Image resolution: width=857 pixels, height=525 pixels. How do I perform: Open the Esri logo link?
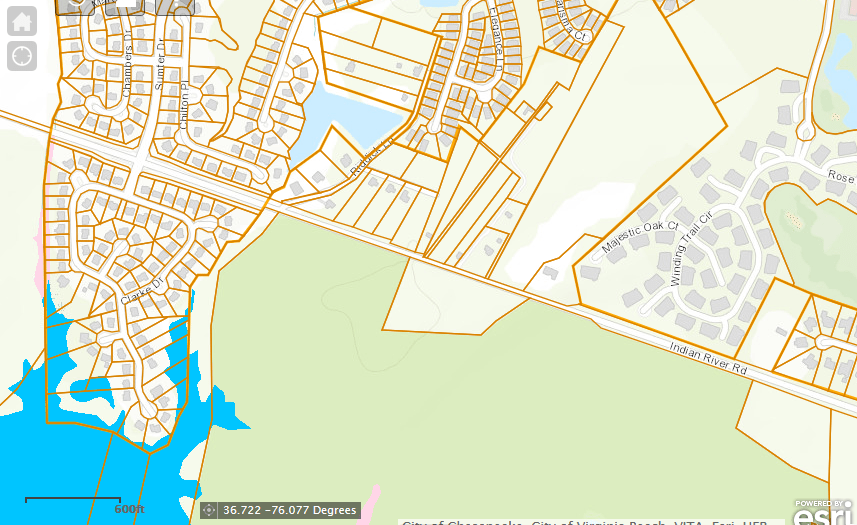pos(824,512)
